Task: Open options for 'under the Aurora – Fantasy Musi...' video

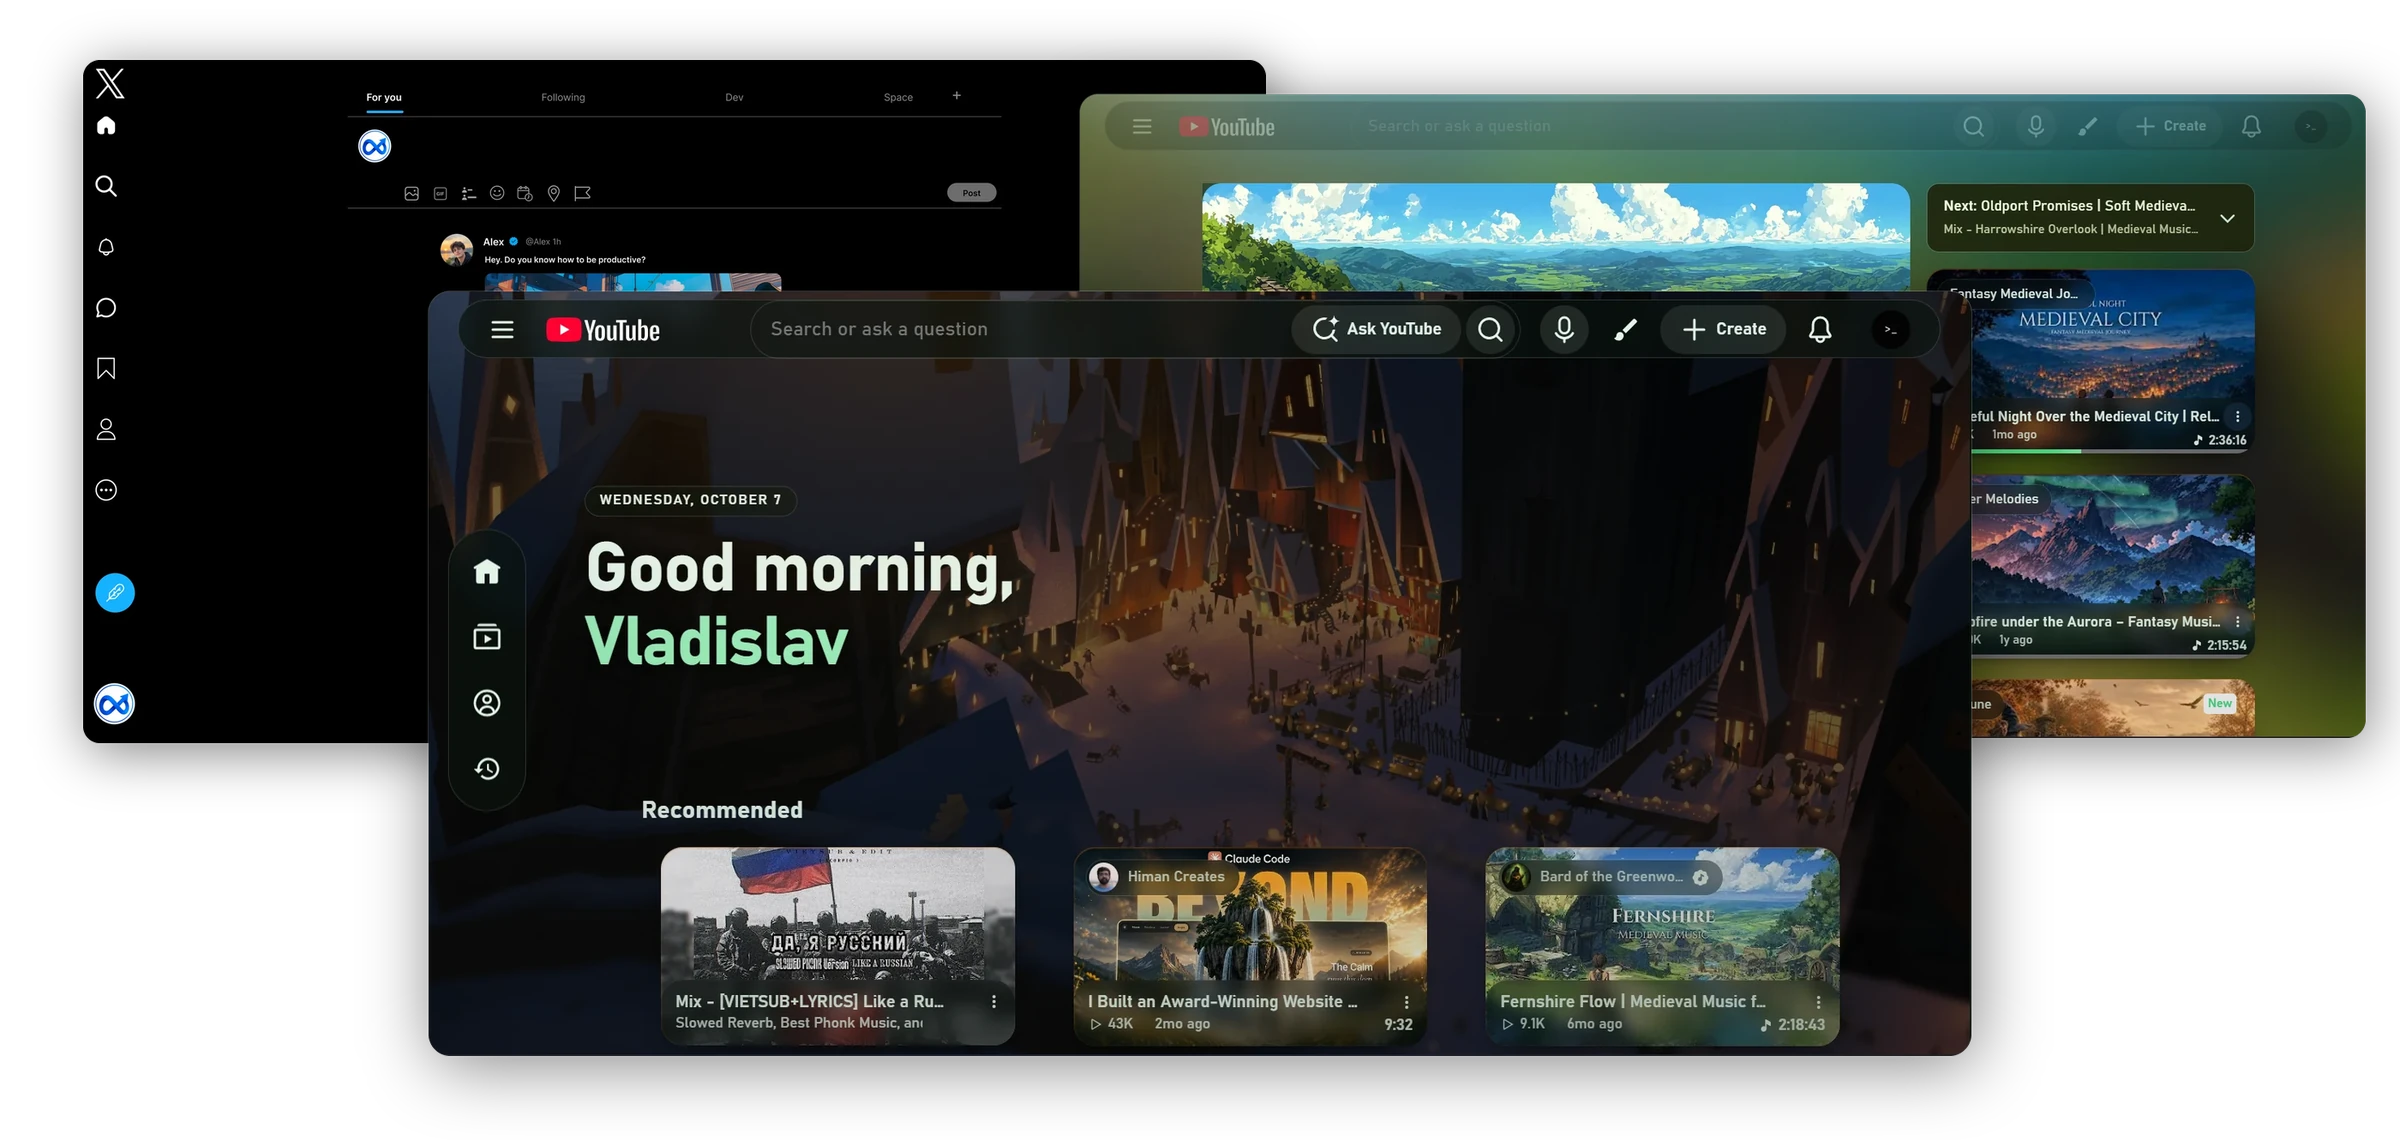Action: click(x=2238, y=621)
